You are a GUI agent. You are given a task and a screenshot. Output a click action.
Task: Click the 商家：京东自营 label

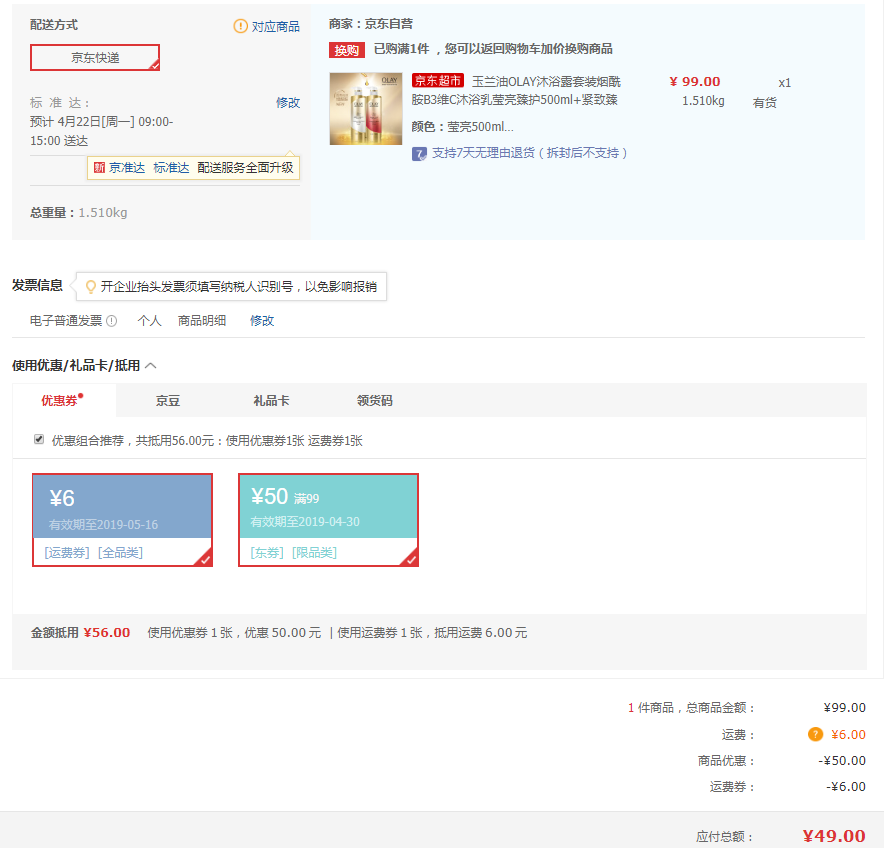tap(370, 24)
